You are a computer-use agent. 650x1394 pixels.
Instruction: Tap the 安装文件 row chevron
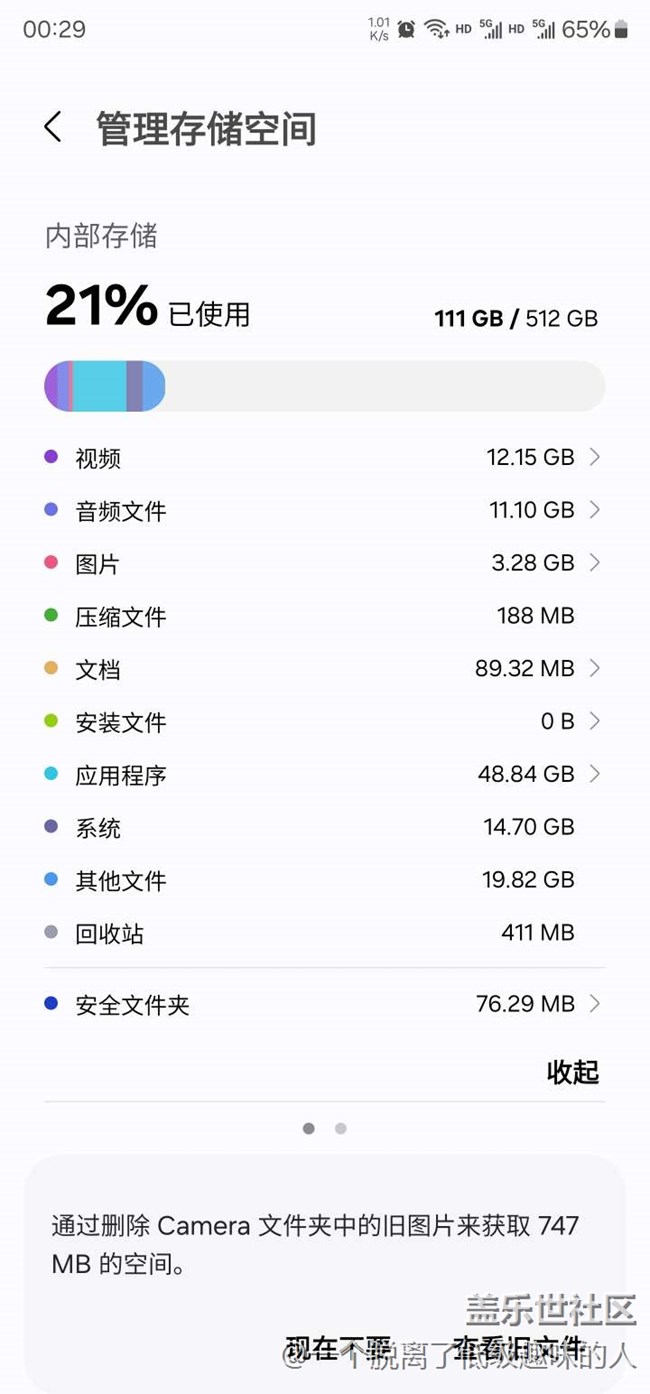coord(595,721)
